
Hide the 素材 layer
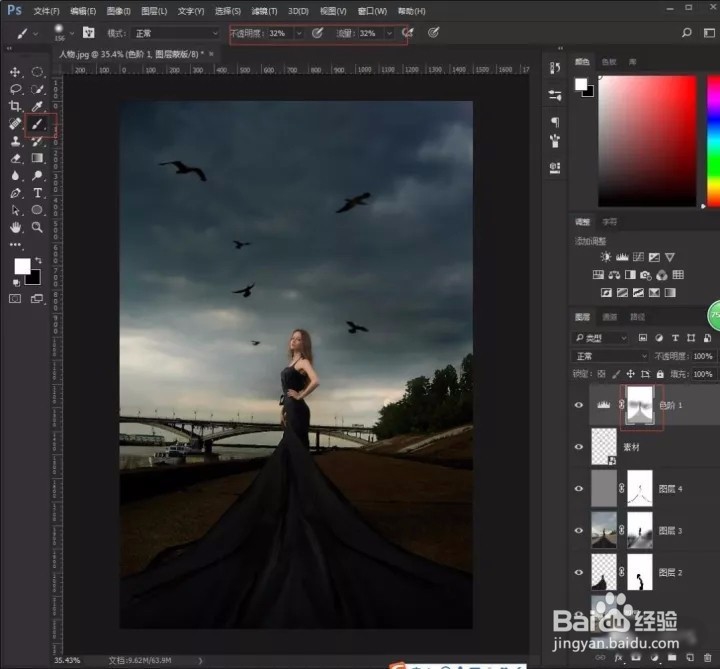tap(579, 447)
